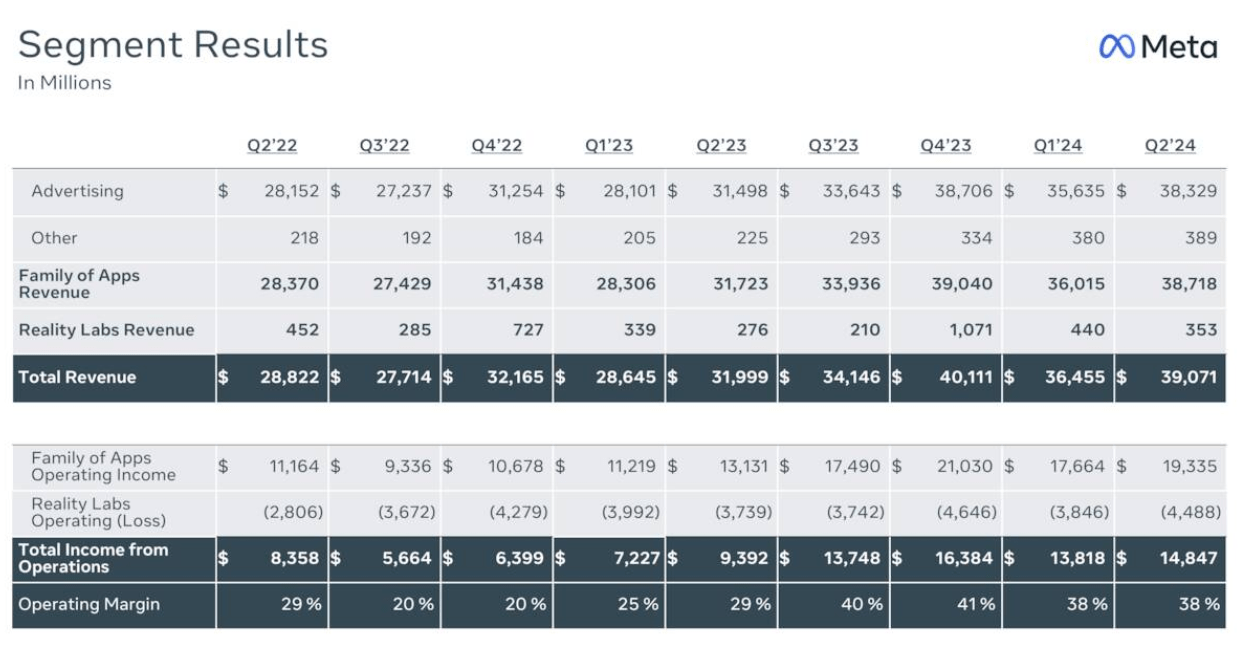This screenshot has height=647, width=1244.
Task: Click the Family of Apps Revenue label
Action: 79,284
